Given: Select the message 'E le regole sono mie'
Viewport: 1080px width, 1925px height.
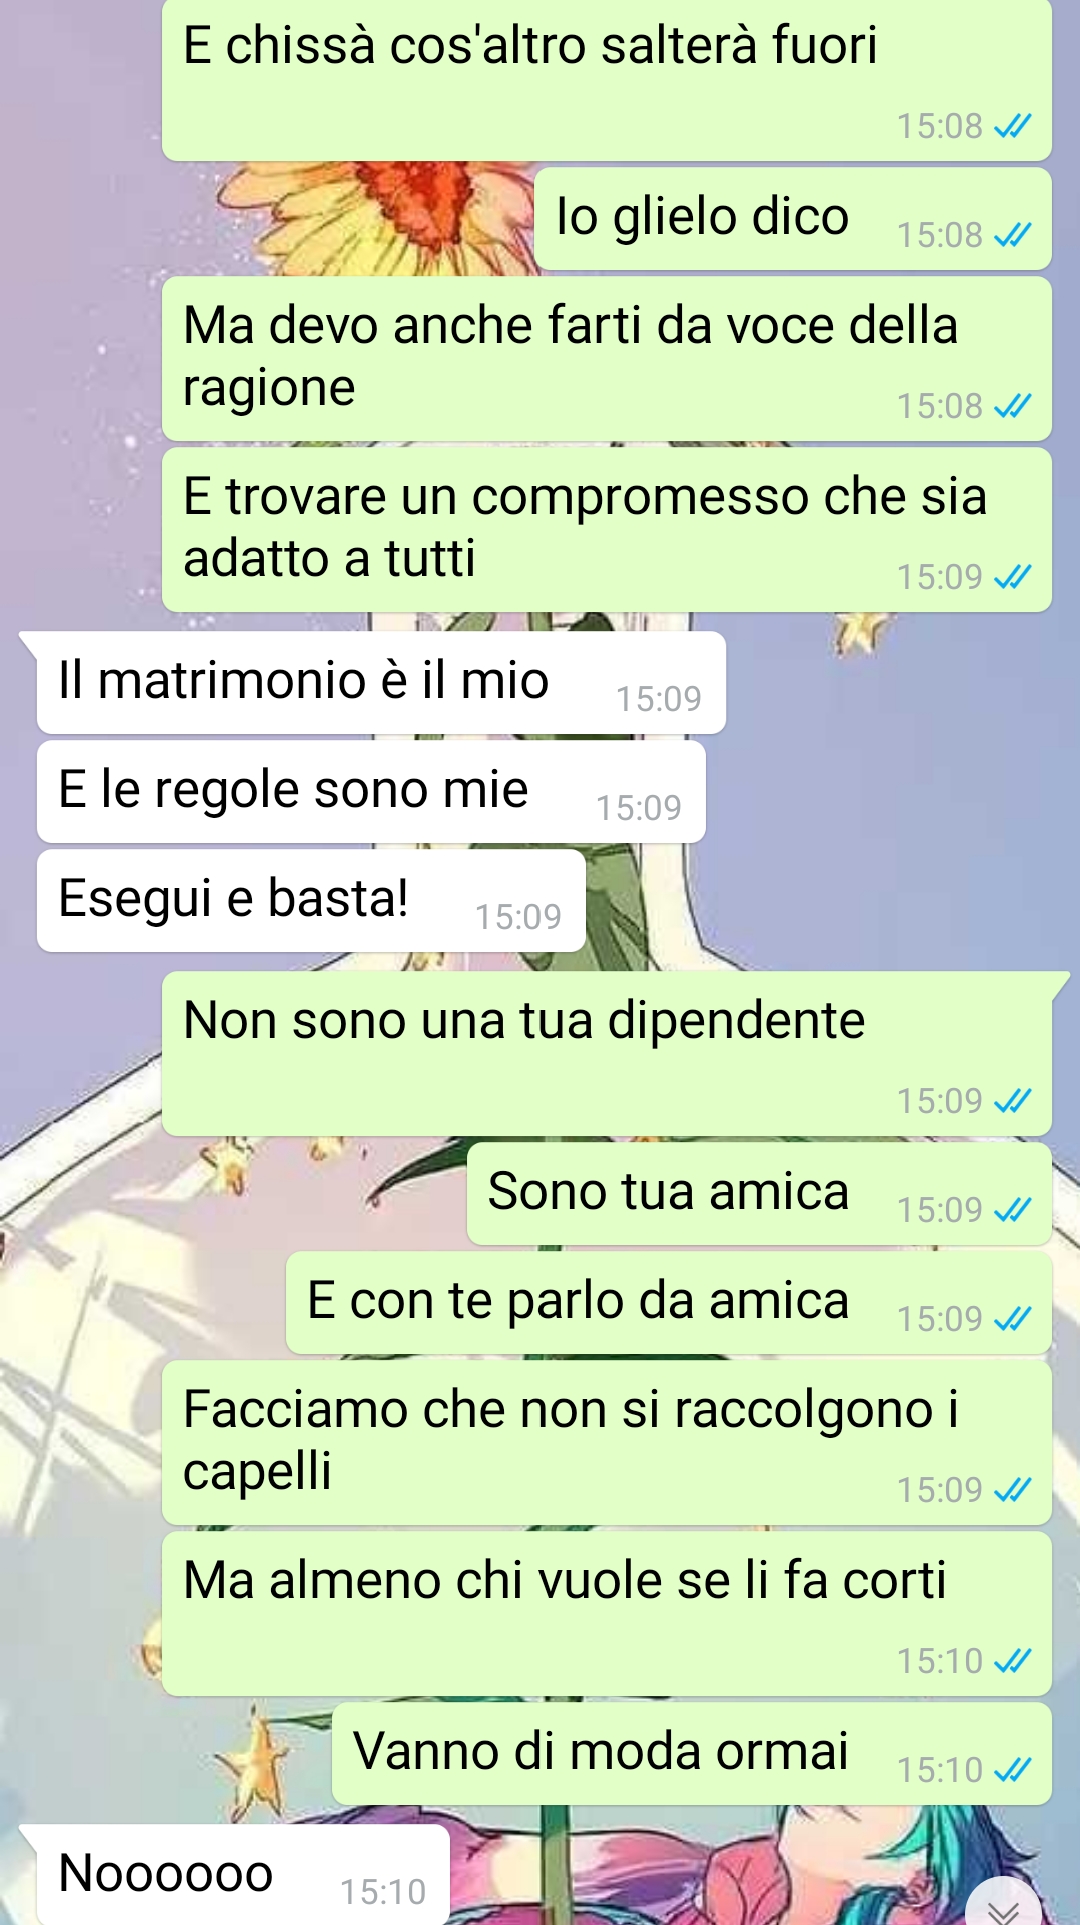Looking at the screenshot, I should 371,792.
